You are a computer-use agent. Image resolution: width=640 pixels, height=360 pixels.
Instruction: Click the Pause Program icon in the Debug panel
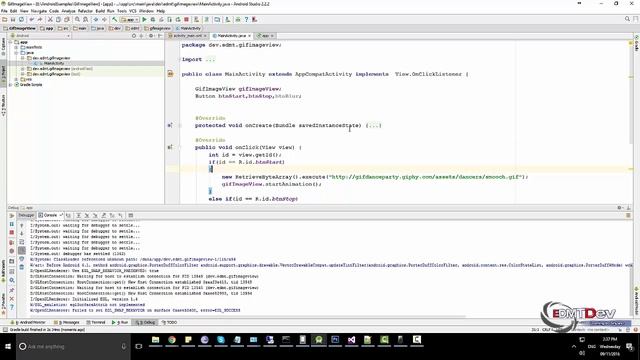tap(11, 224)
